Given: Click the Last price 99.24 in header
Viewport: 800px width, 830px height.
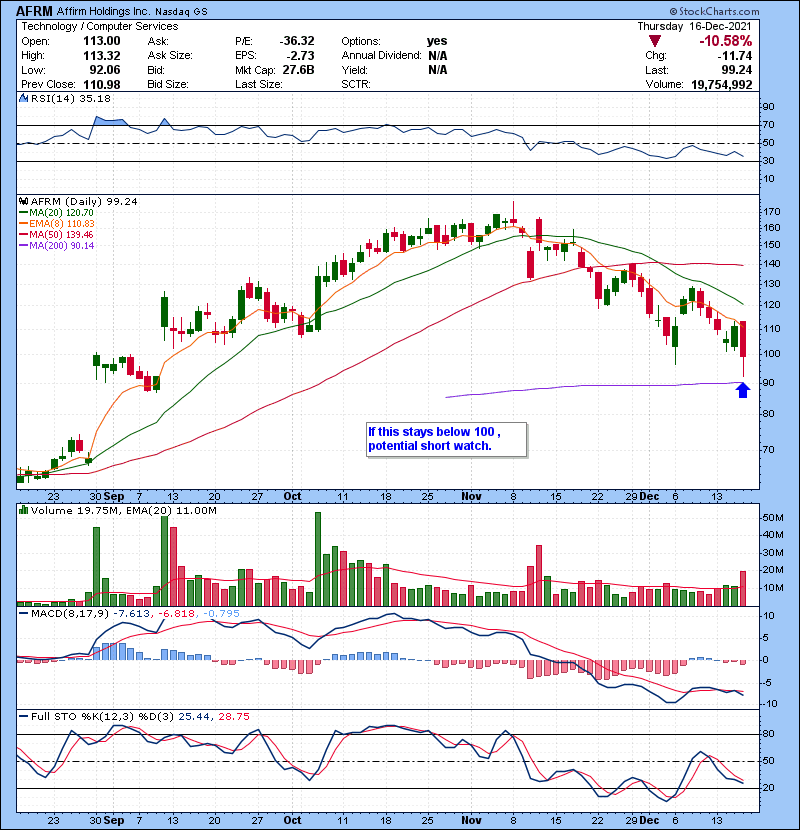Looking at the screenshot, I should coord(736,69).
